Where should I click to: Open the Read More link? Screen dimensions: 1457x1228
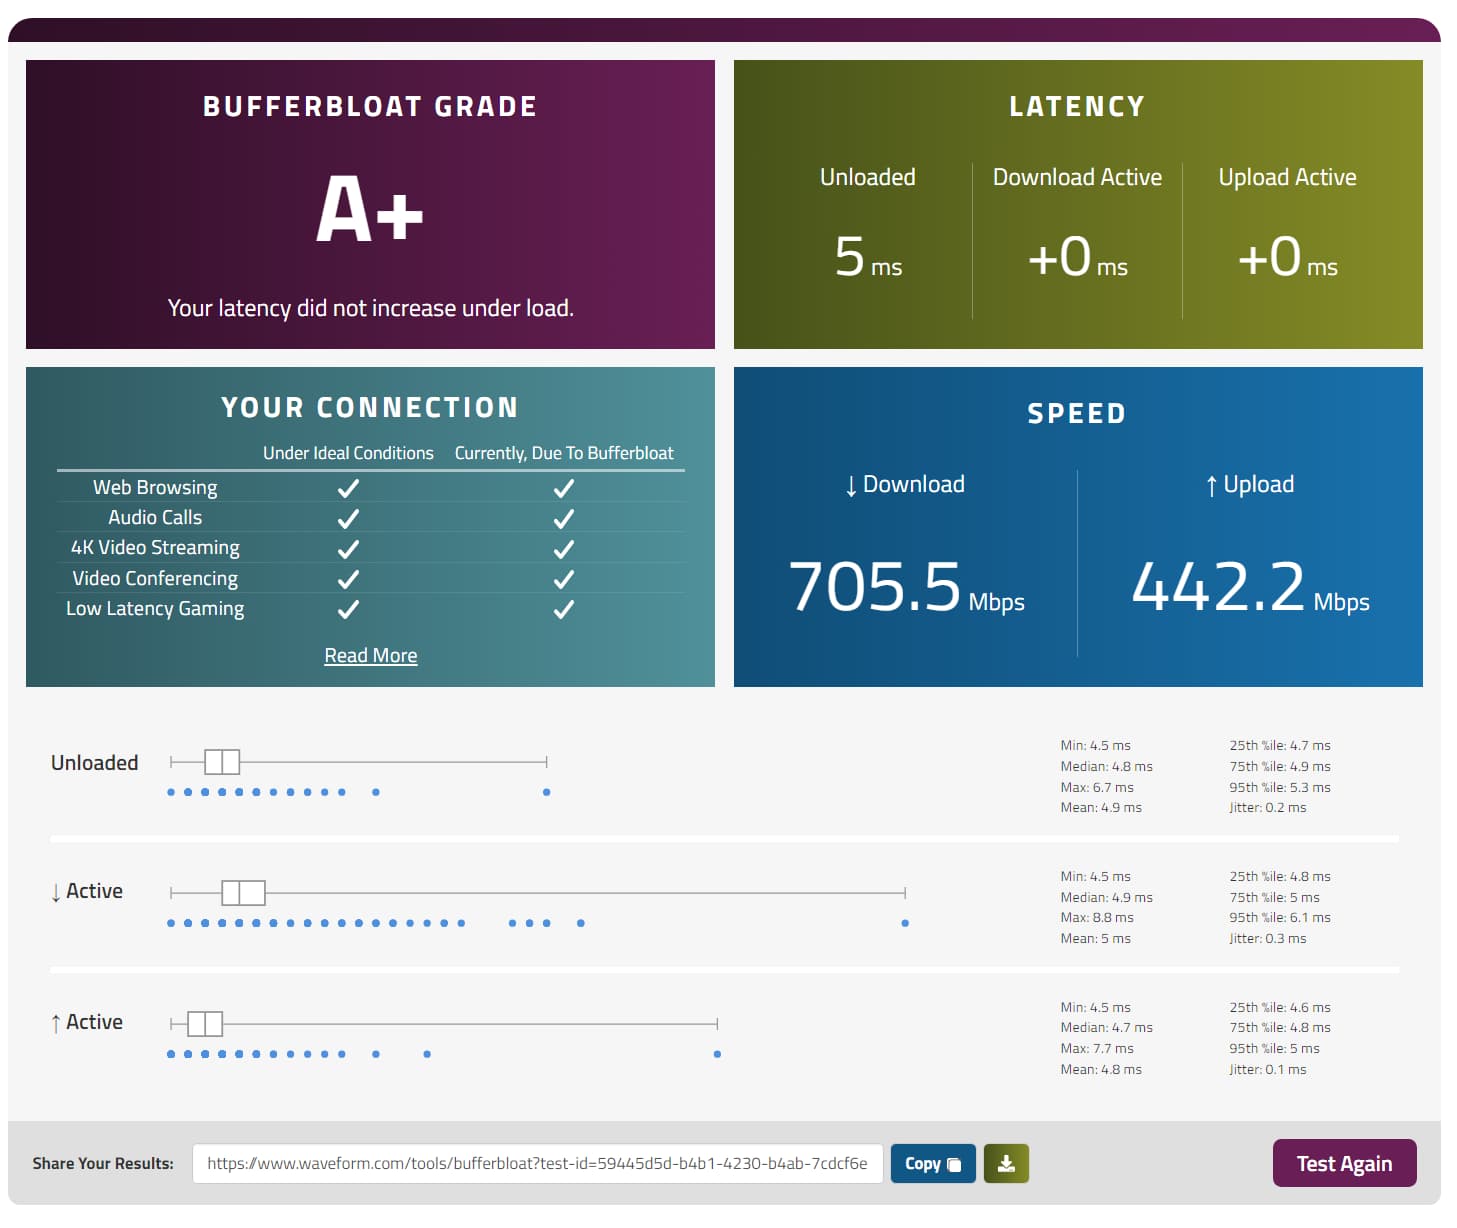(371, 655)
